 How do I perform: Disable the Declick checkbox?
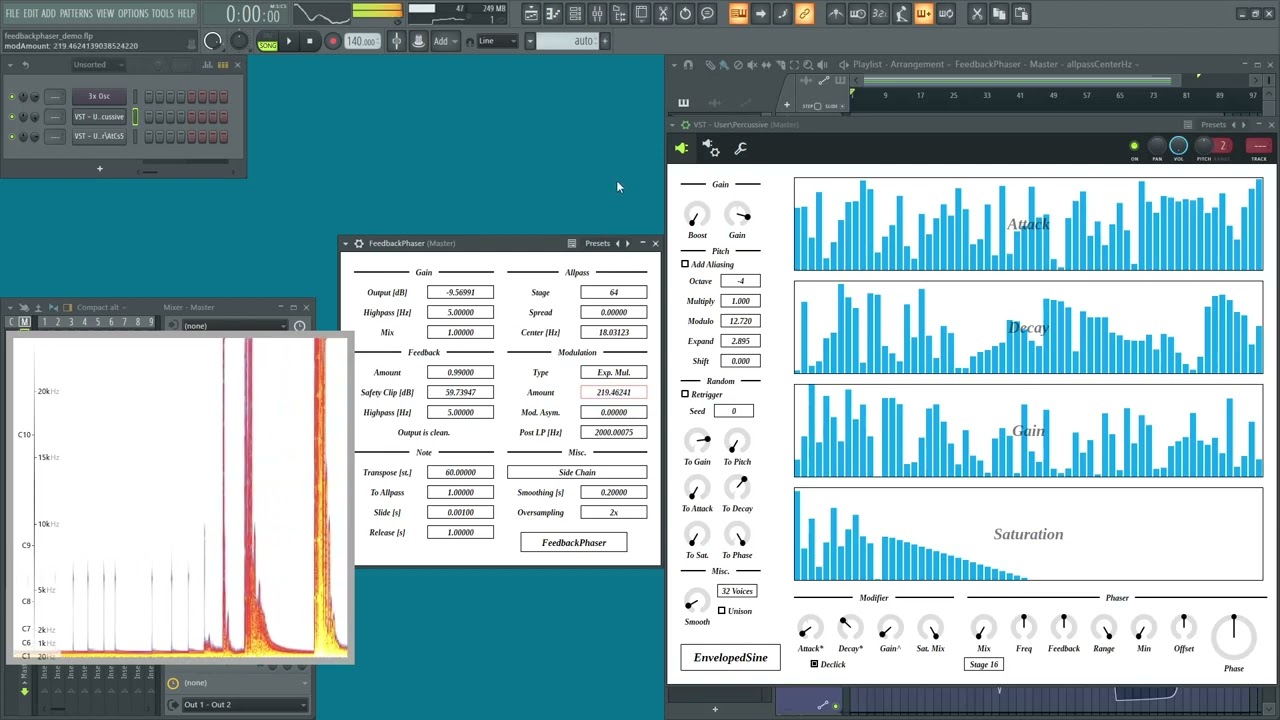pyautogui.click(x=814, y=664)
